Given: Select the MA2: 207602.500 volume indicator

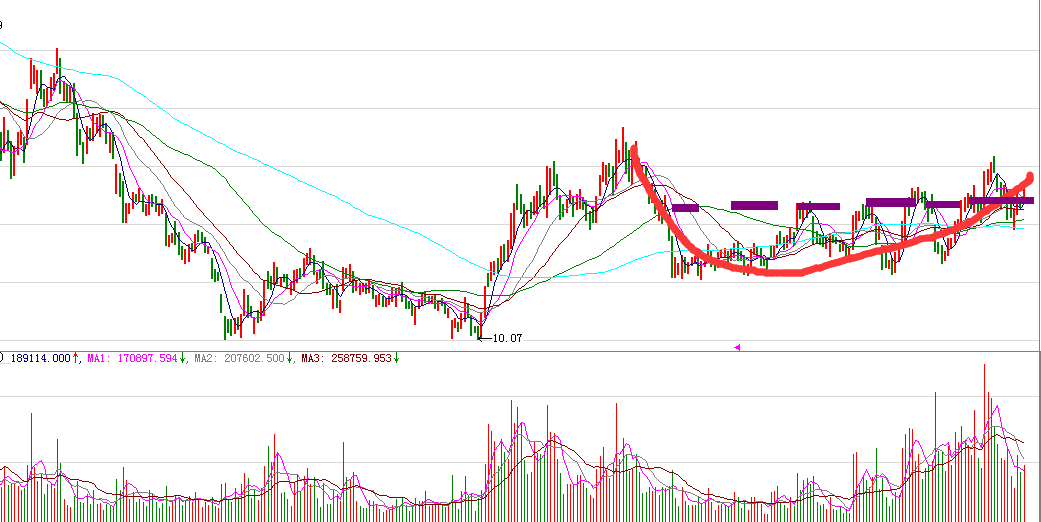Looking at the screenshot, I should [240, 358].
